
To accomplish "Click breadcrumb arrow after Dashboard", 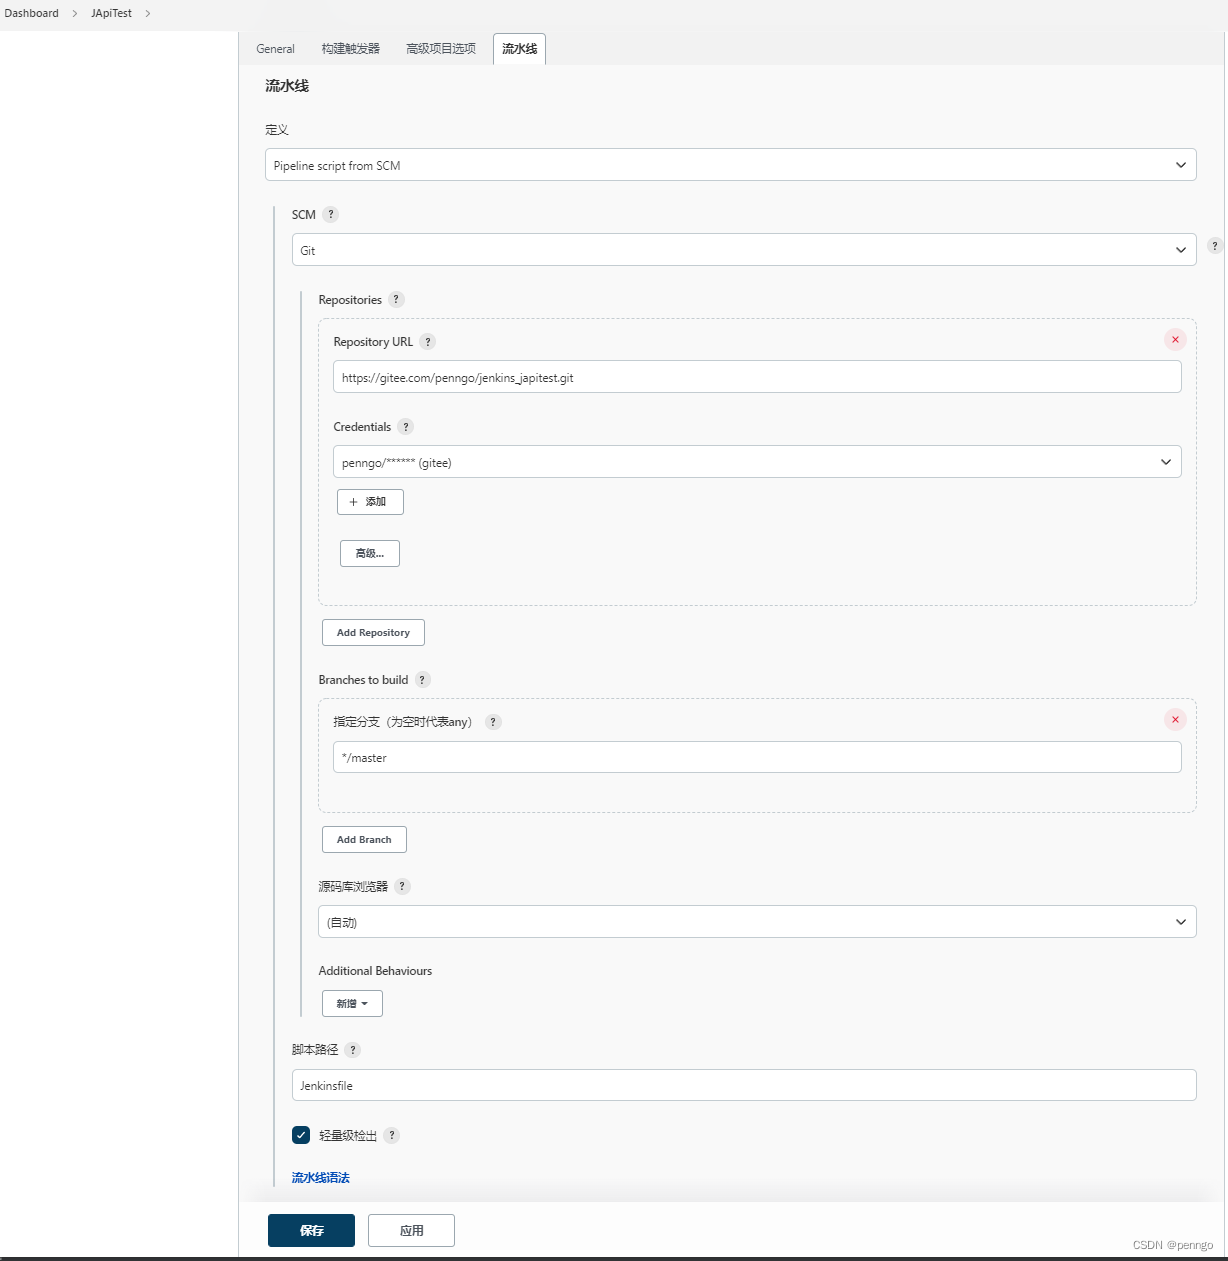I will pos(75,13).
